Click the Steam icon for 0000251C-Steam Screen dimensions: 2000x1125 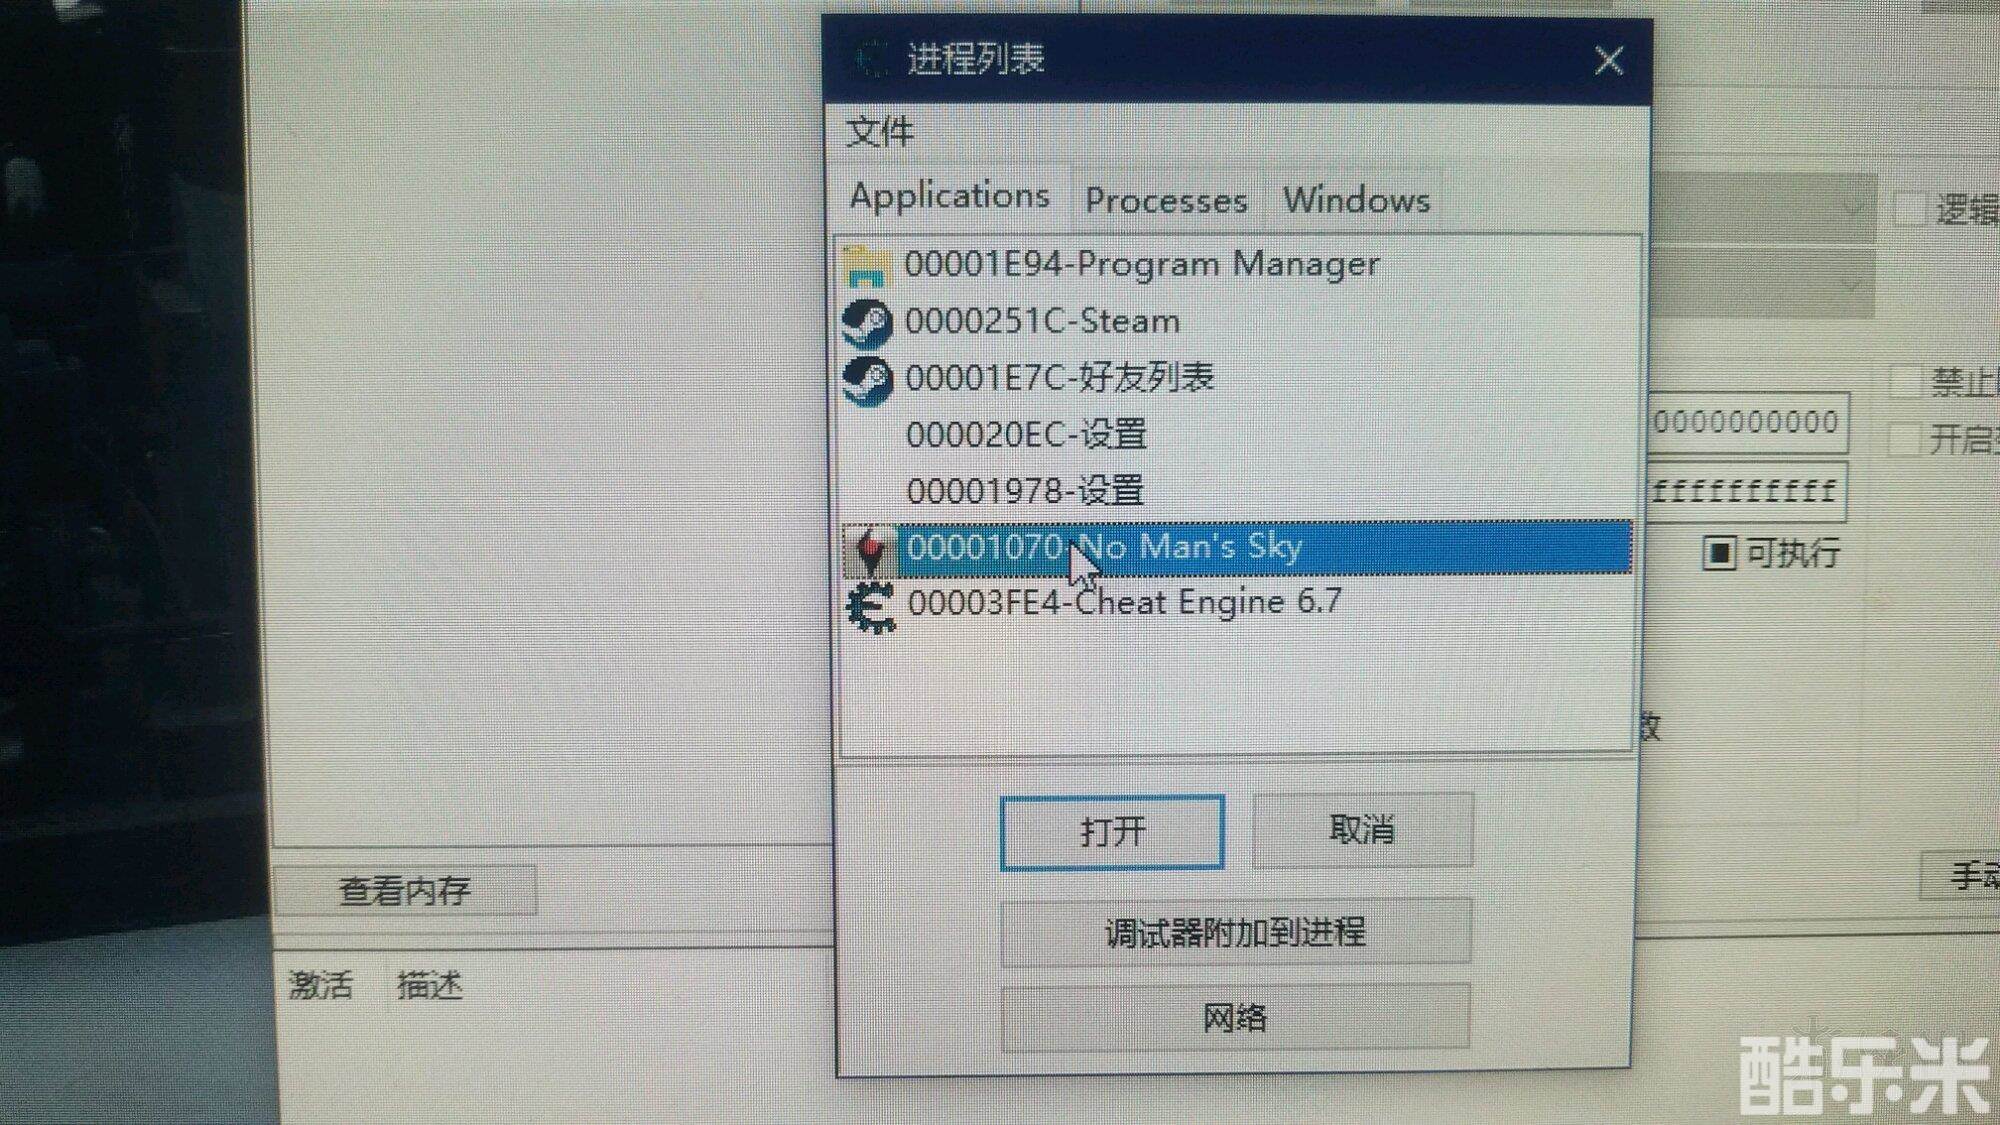[x=867, y=323]
